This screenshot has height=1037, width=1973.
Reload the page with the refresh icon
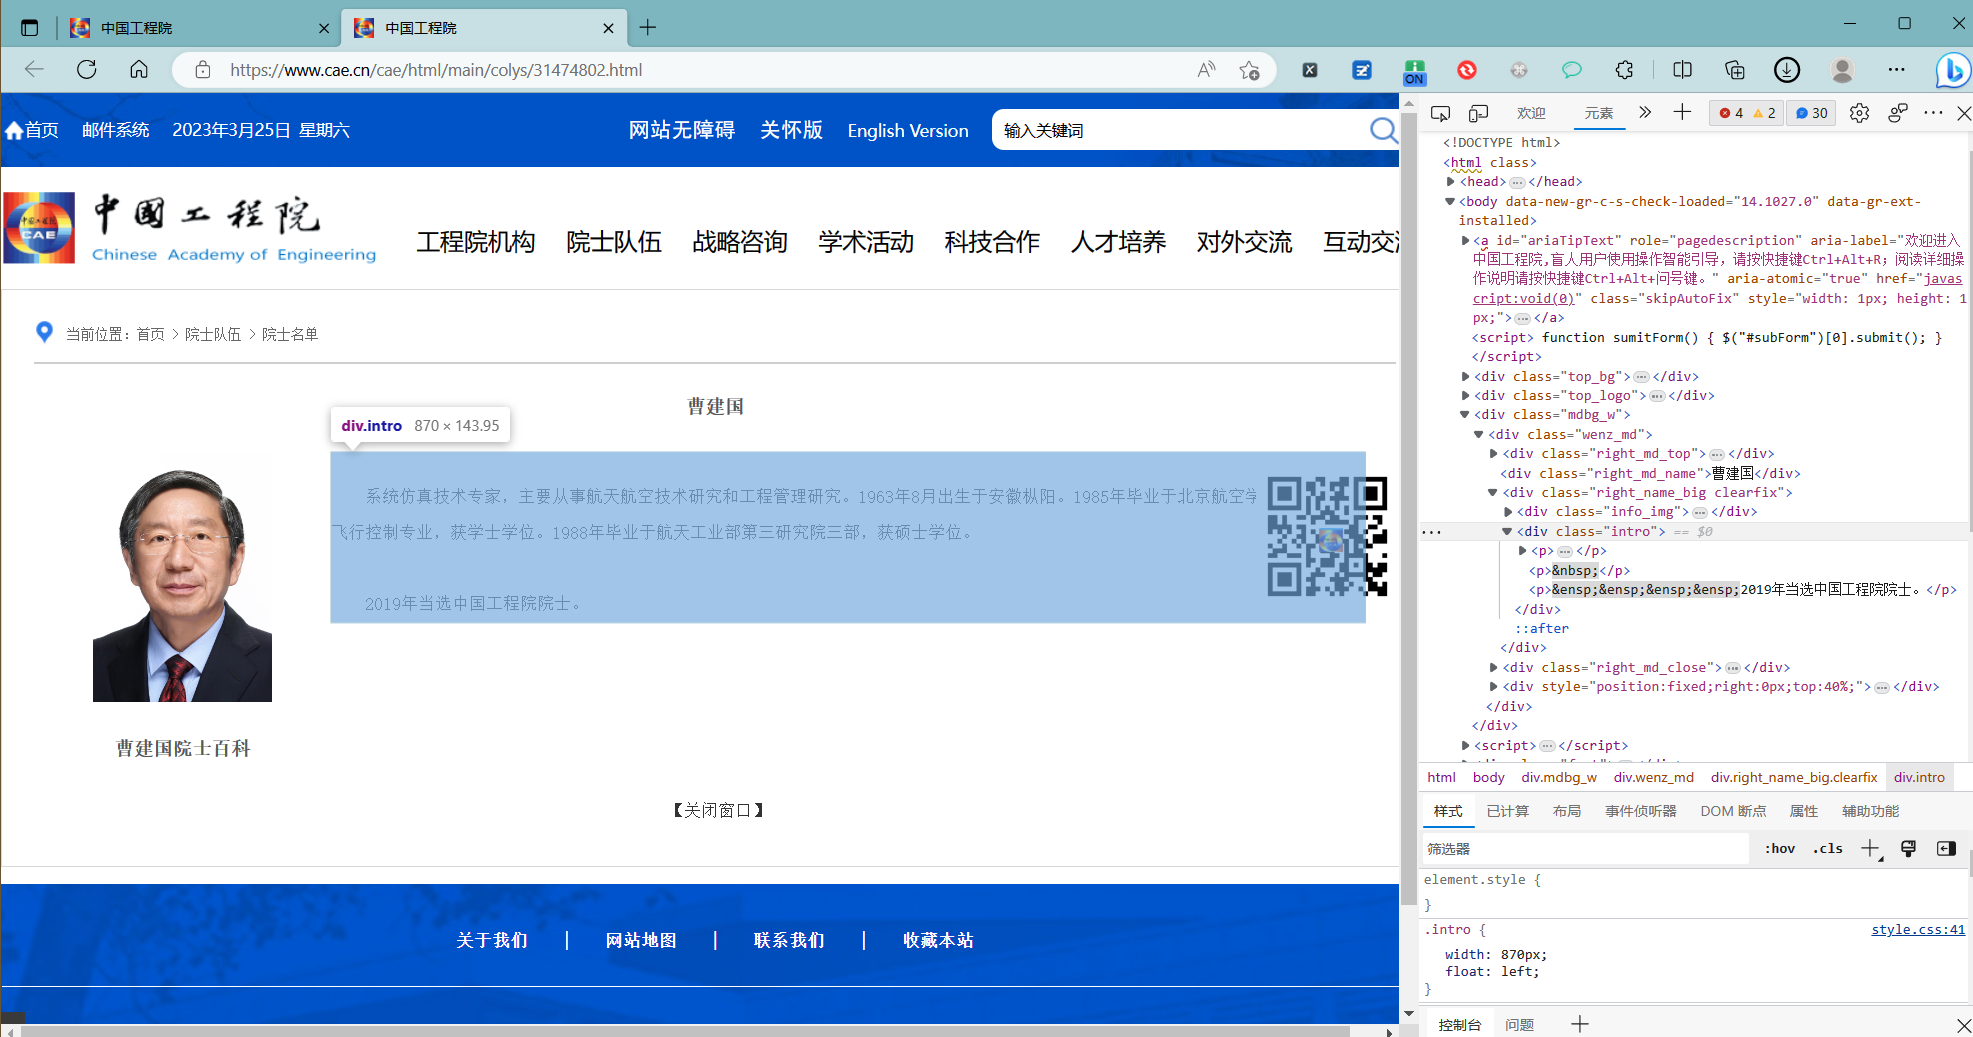coord(87,69)
